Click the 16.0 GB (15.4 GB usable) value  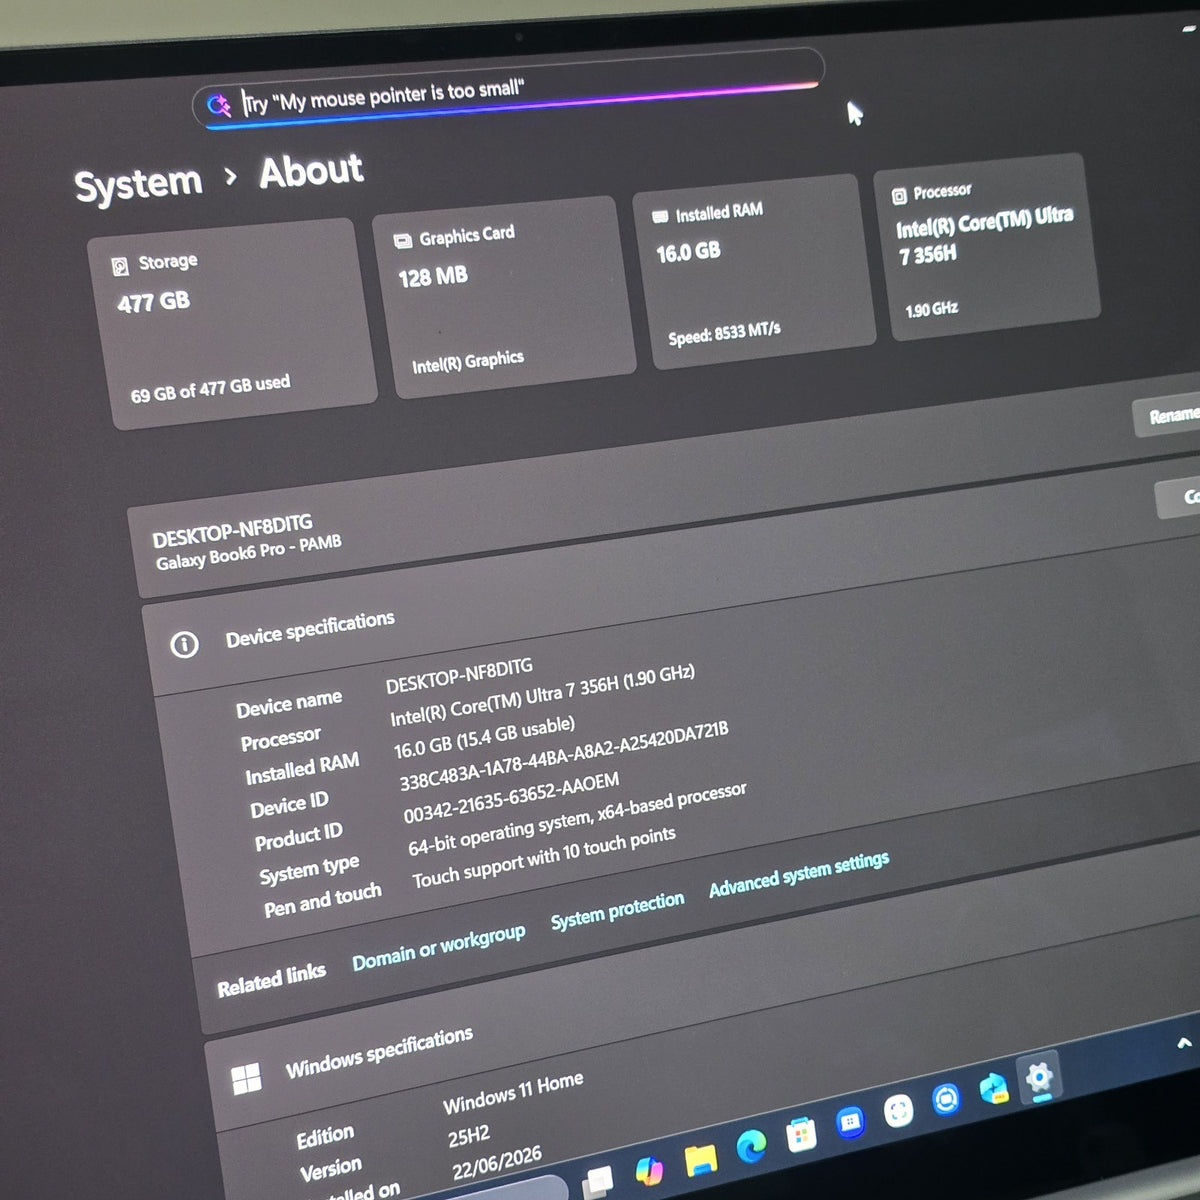point(484,737)
